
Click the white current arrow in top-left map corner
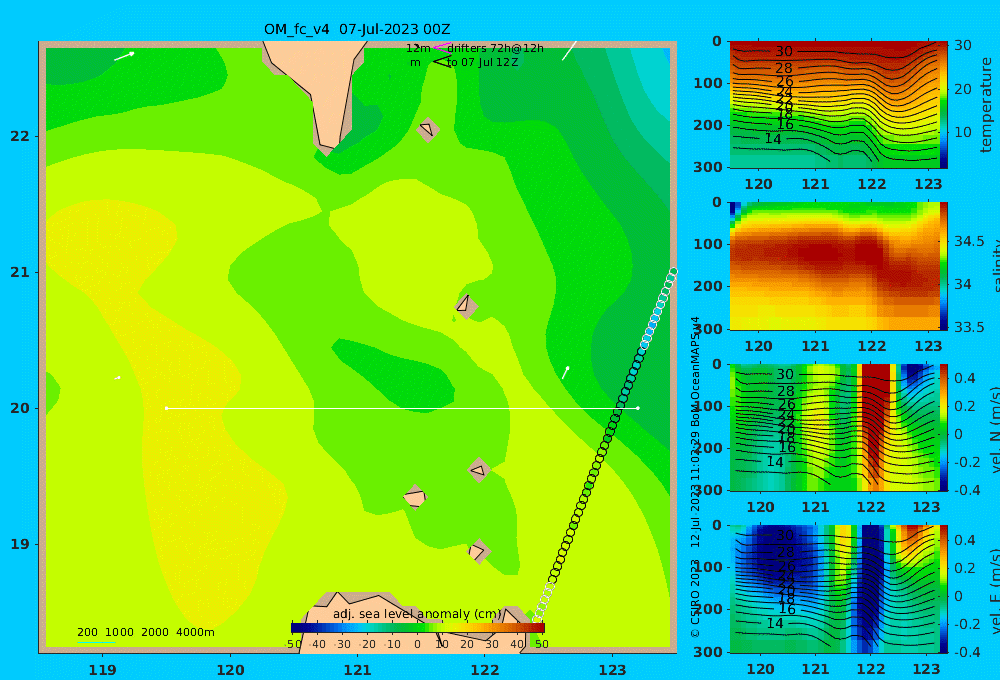click(x=124, y=56)
